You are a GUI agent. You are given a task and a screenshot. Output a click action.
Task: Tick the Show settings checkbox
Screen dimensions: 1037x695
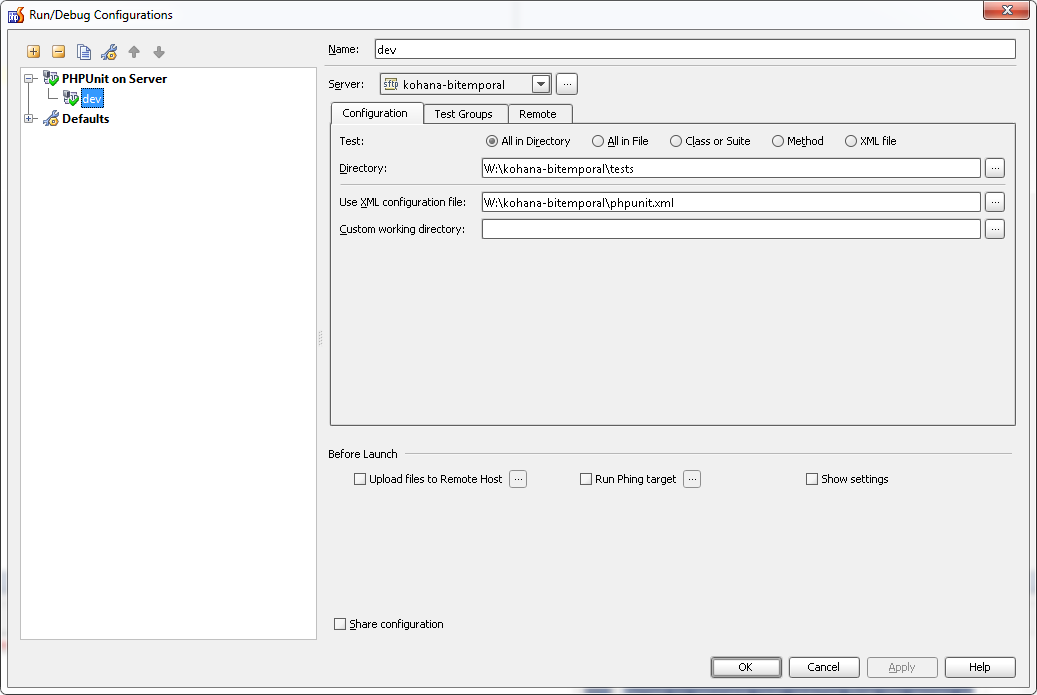tap(811, 479)
